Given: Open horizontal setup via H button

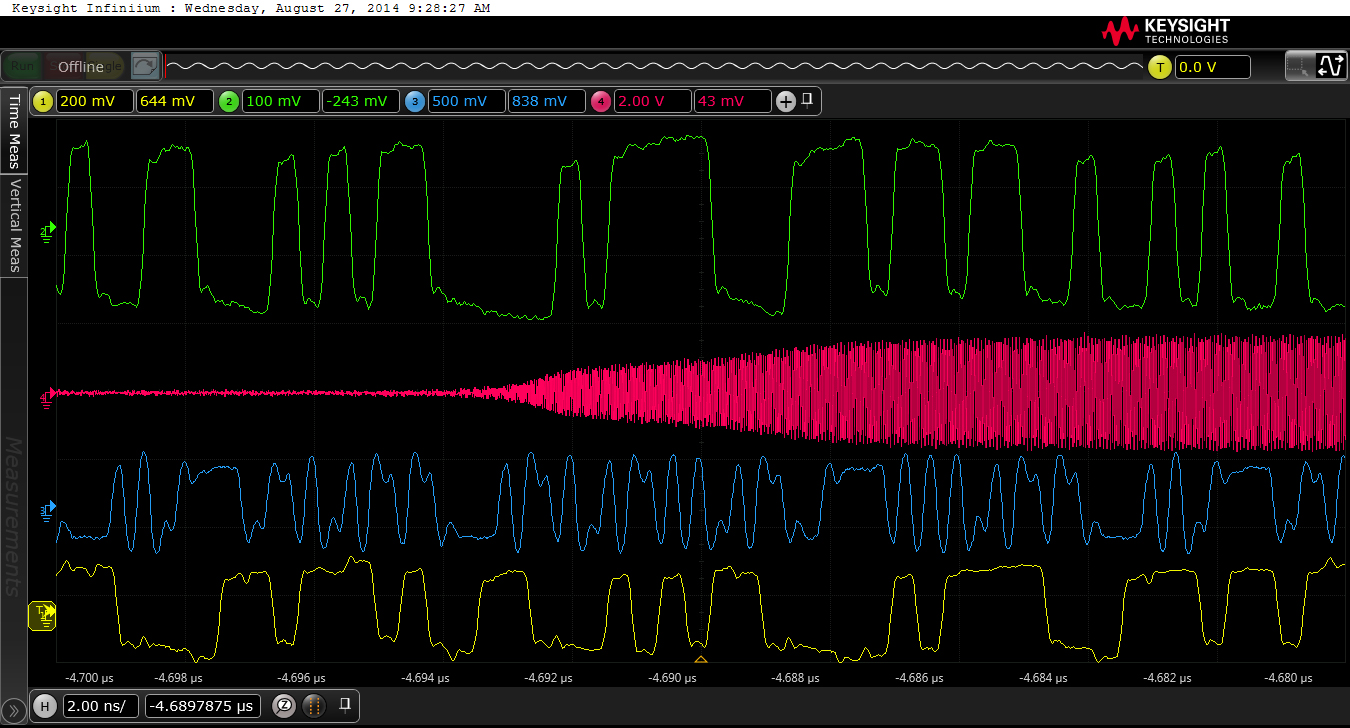Looking at the screenshot, I should 44,706.
